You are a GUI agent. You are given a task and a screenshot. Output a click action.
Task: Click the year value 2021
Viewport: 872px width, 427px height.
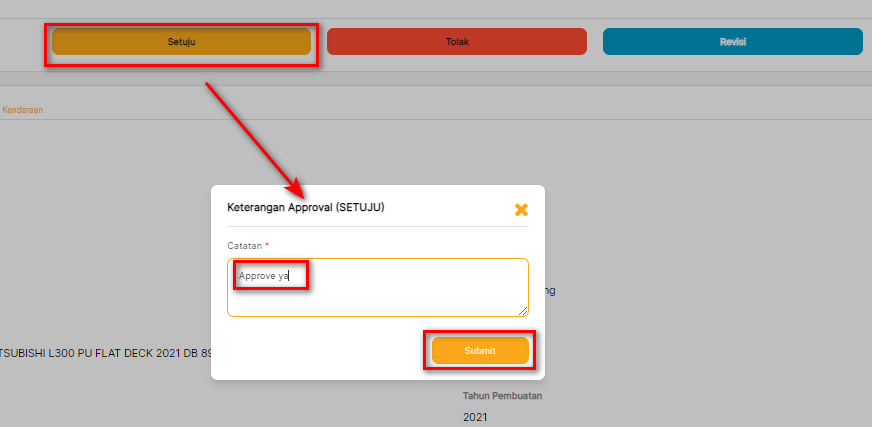[x=474, y=416]
